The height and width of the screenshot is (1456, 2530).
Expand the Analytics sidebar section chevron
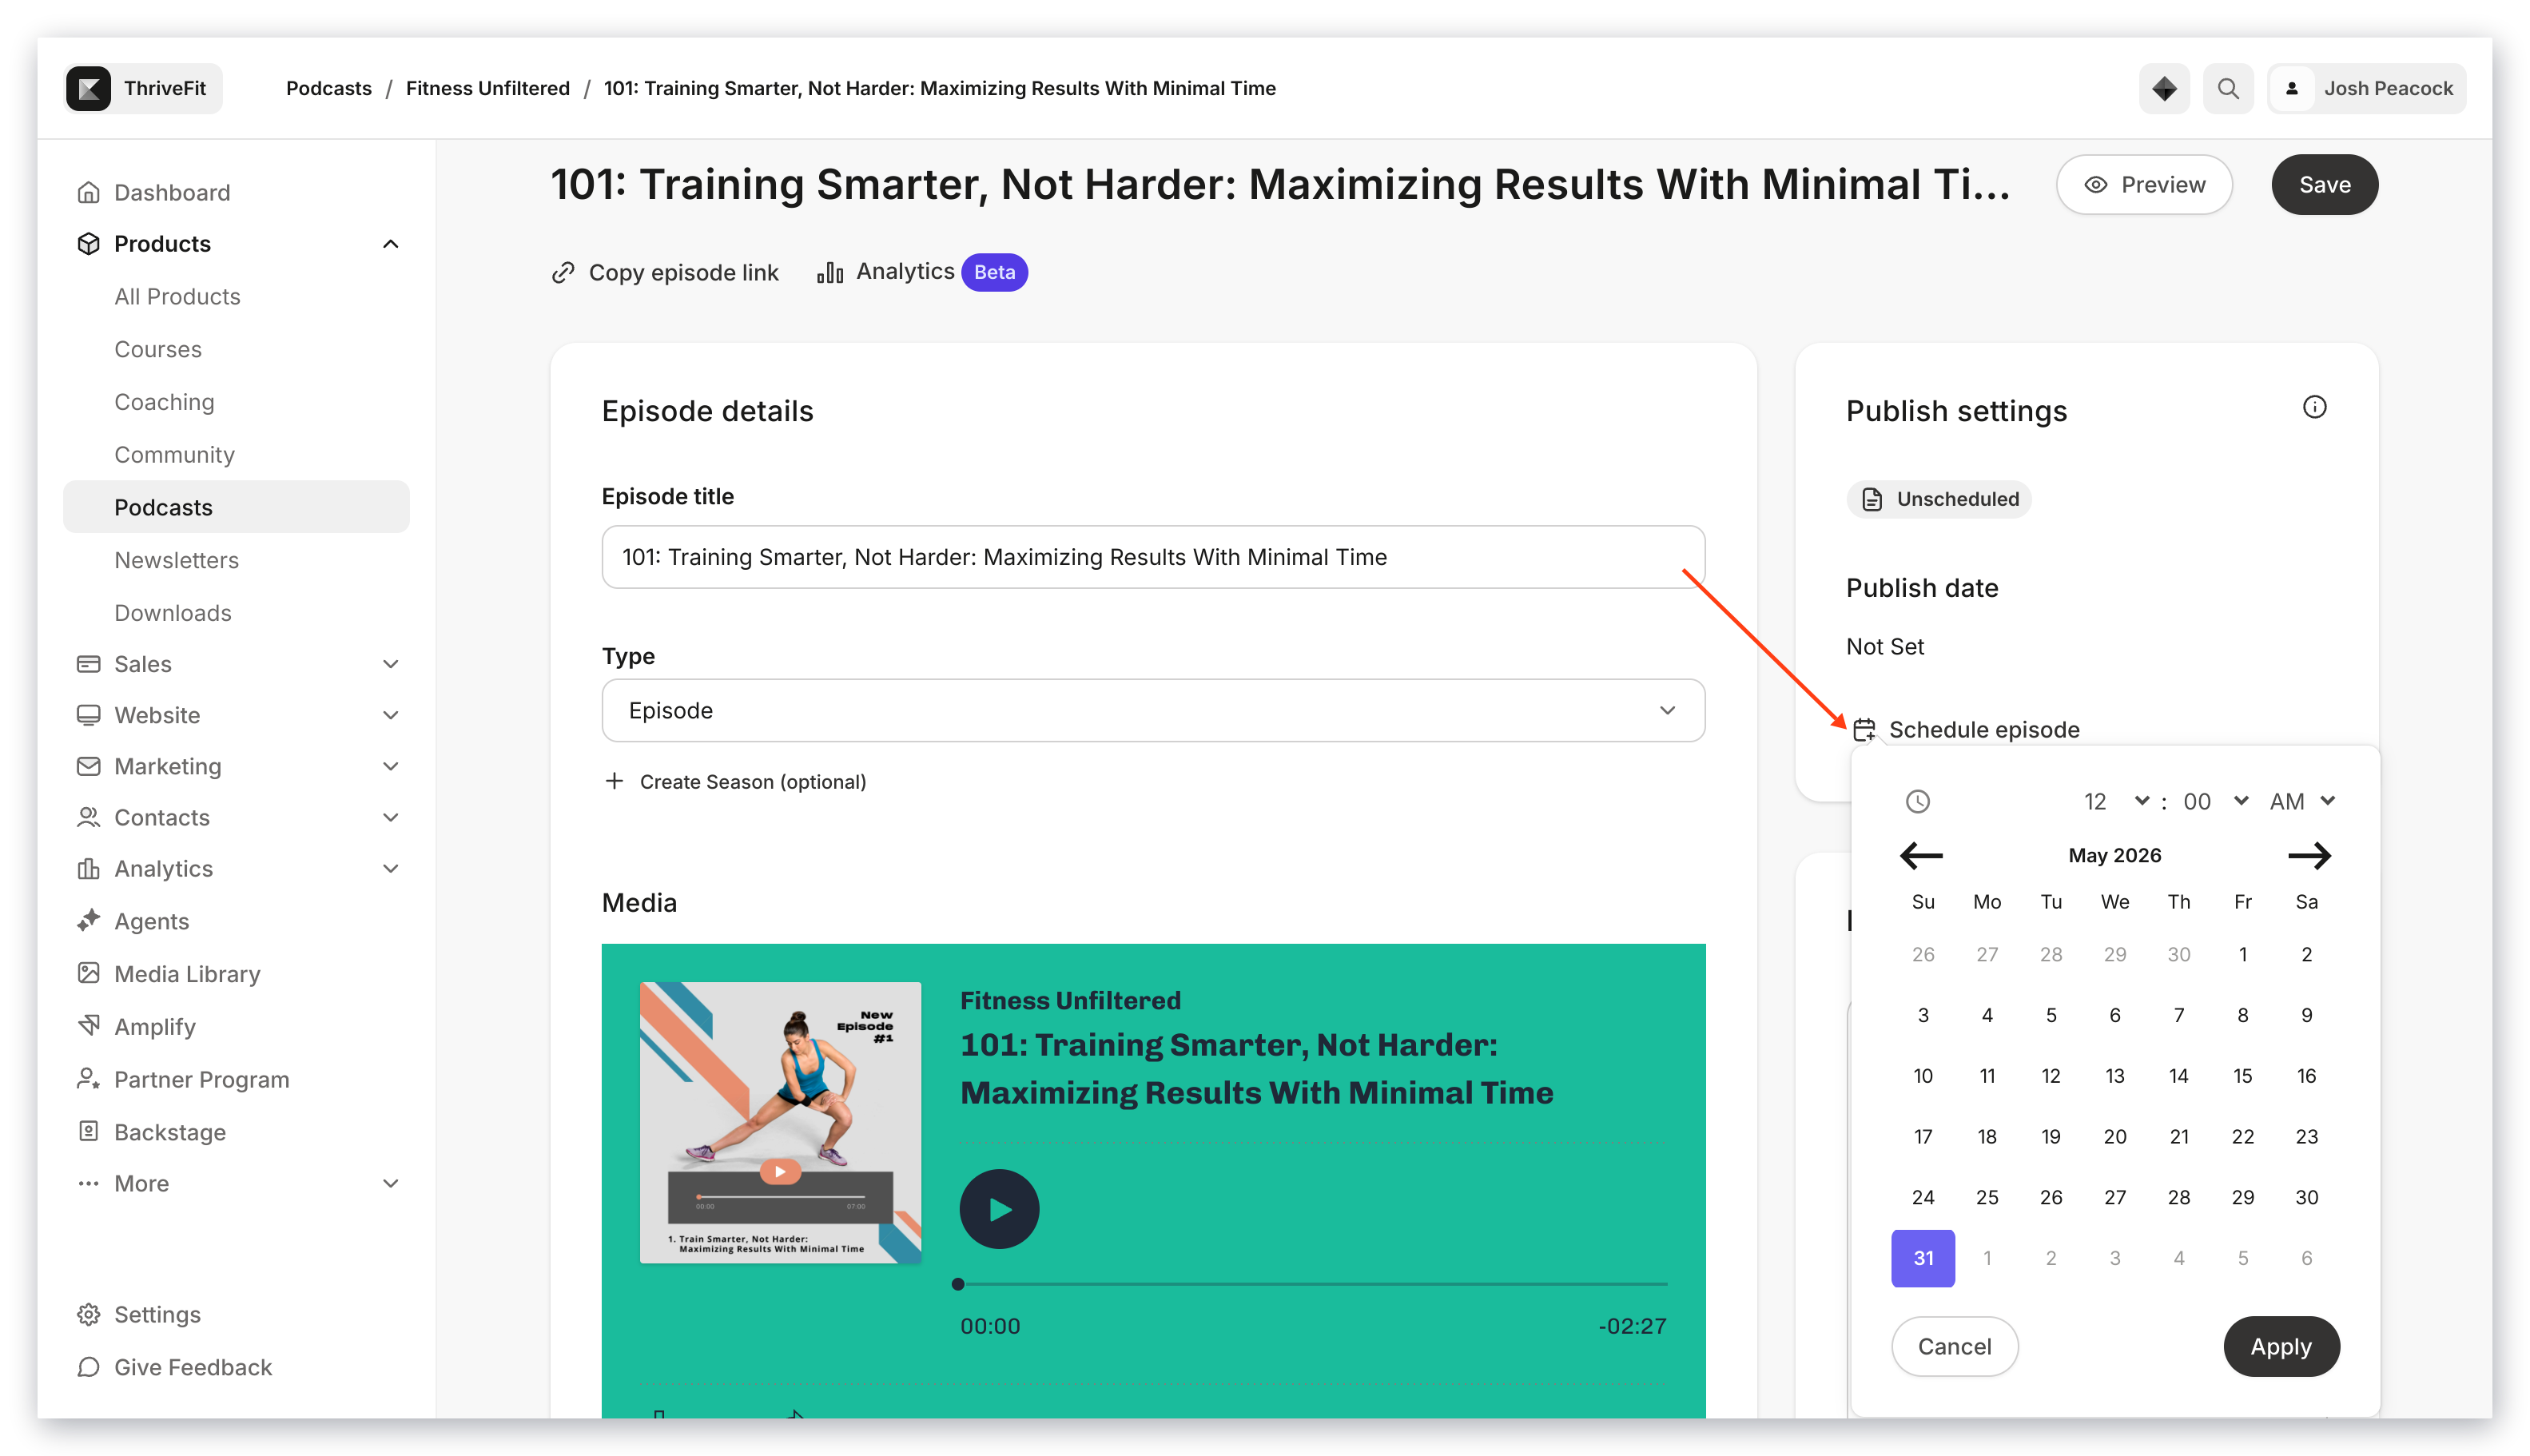click(390, 868)
